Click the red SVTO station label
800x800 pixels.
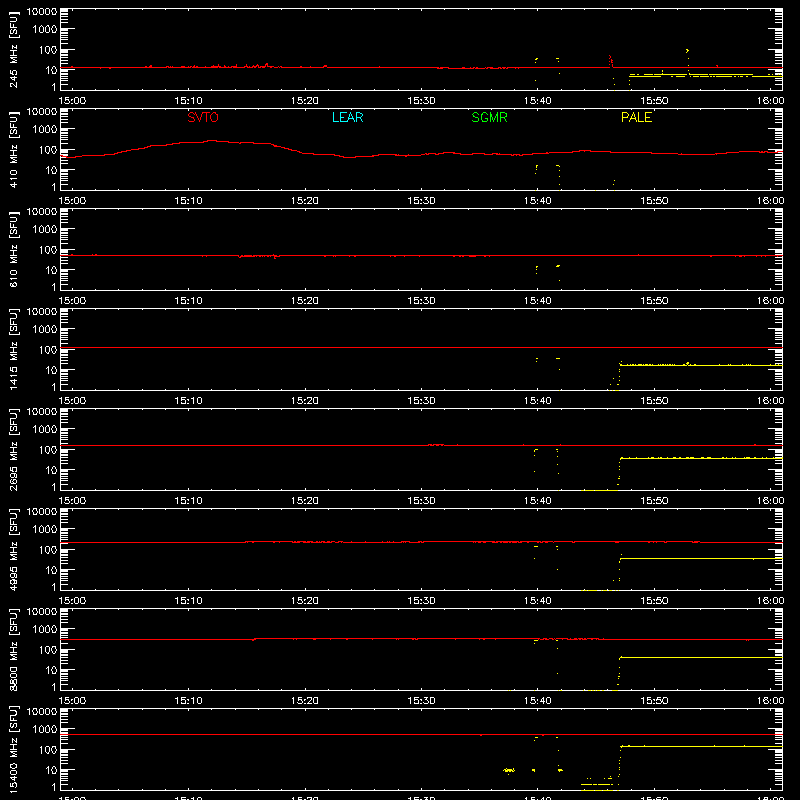[203, 117]
